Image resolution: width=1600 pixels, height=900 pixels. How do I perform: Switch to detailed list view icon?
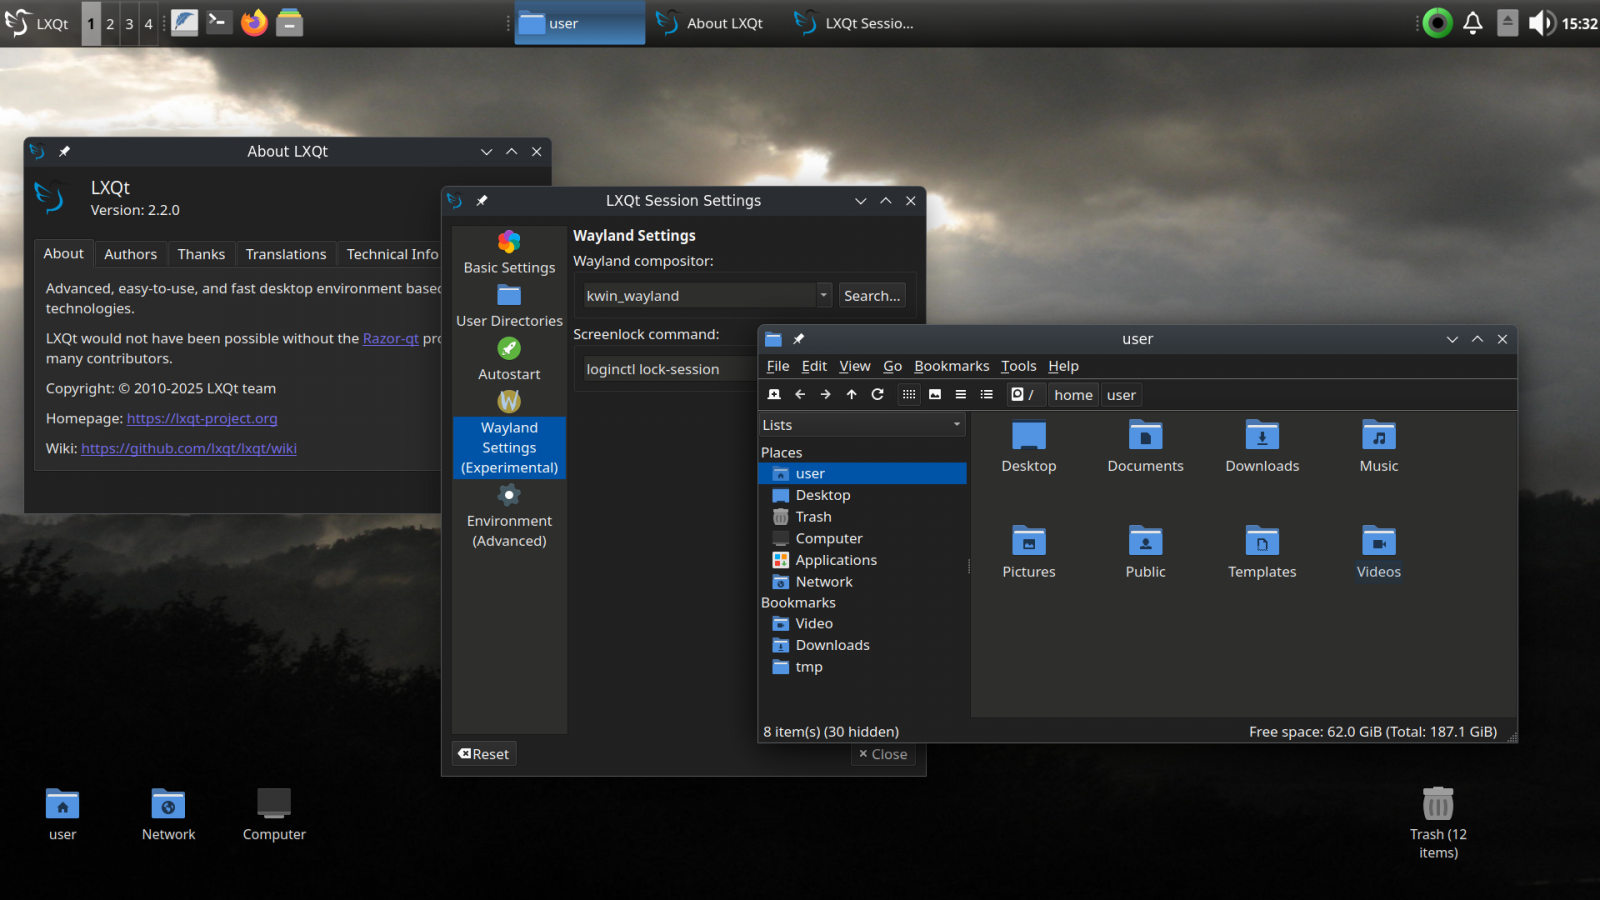(986, 394)
